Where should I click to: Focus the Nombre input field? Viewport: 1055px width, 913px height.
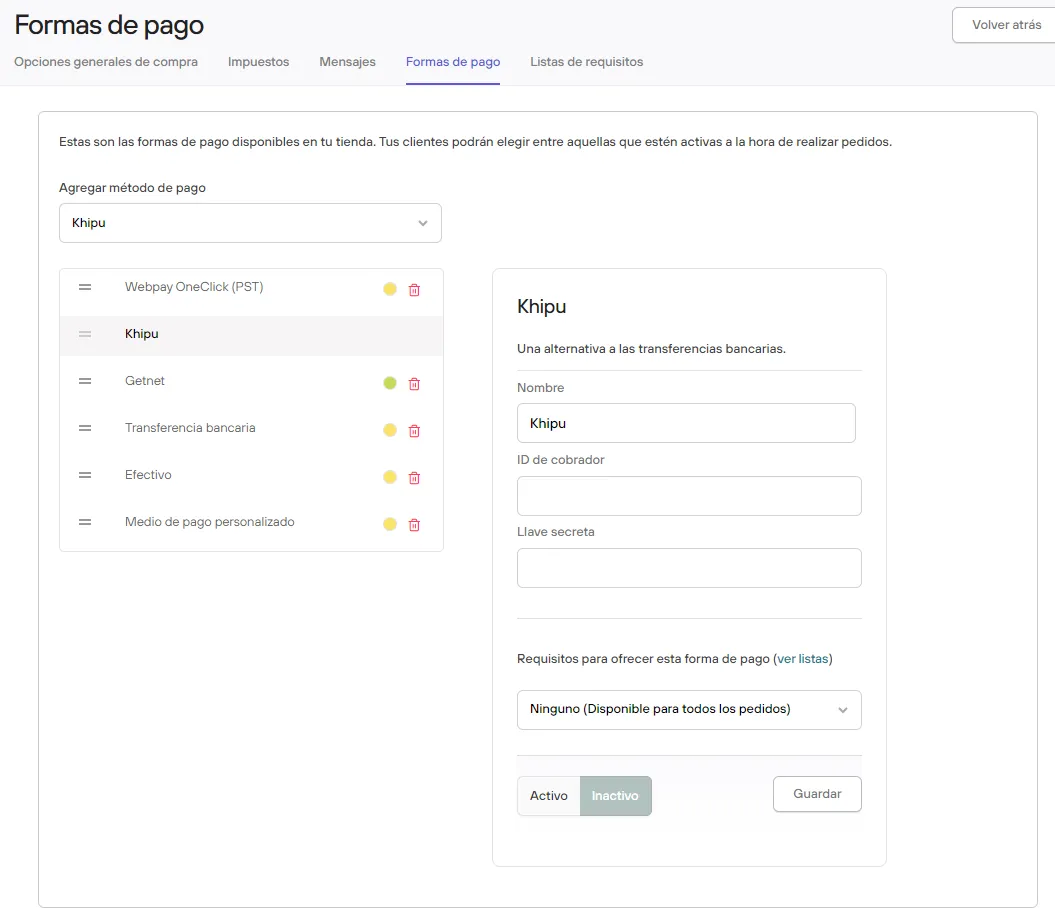(x=686, y=423)
